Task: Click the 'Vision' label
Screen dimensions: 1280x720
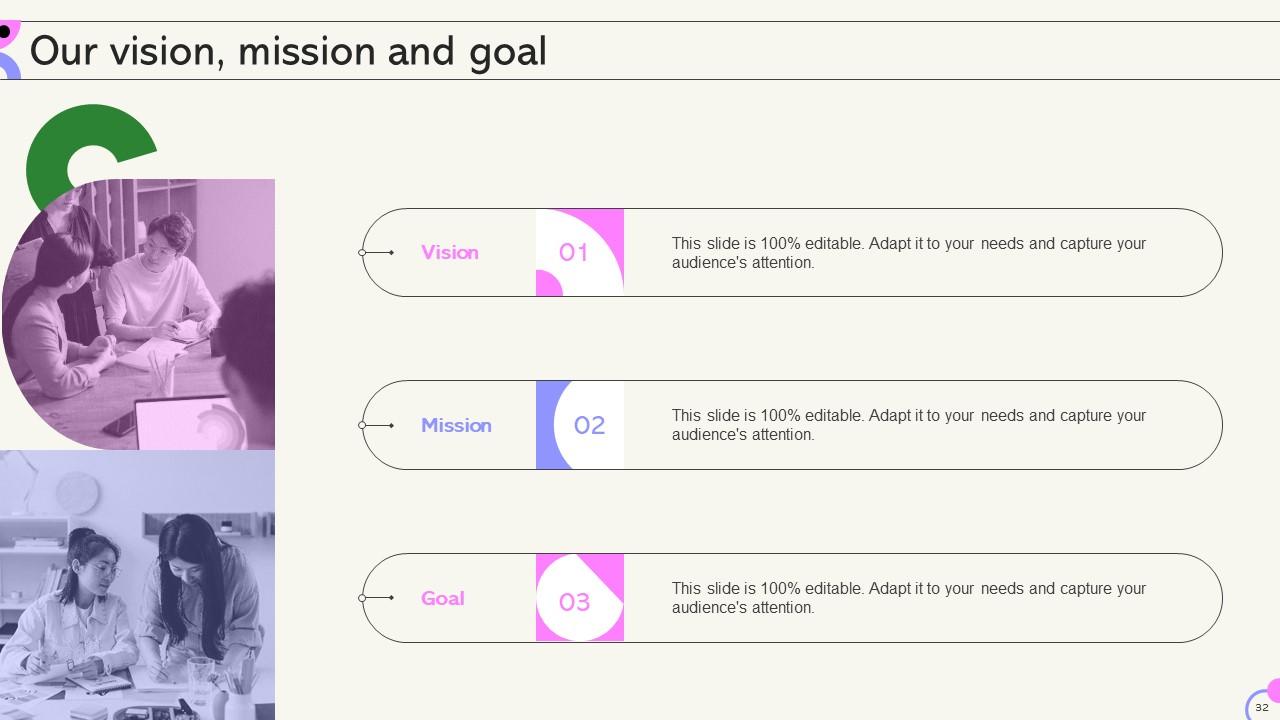Action: pos(449,252)
